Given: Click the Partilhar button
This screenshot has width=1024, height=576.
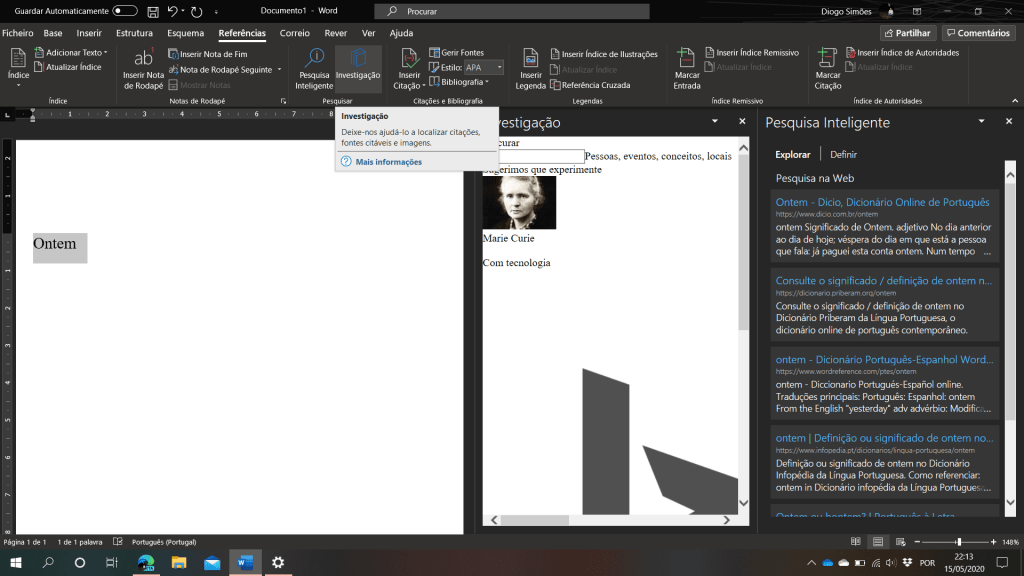Looking at the screenshot, I should coord(907,33).
